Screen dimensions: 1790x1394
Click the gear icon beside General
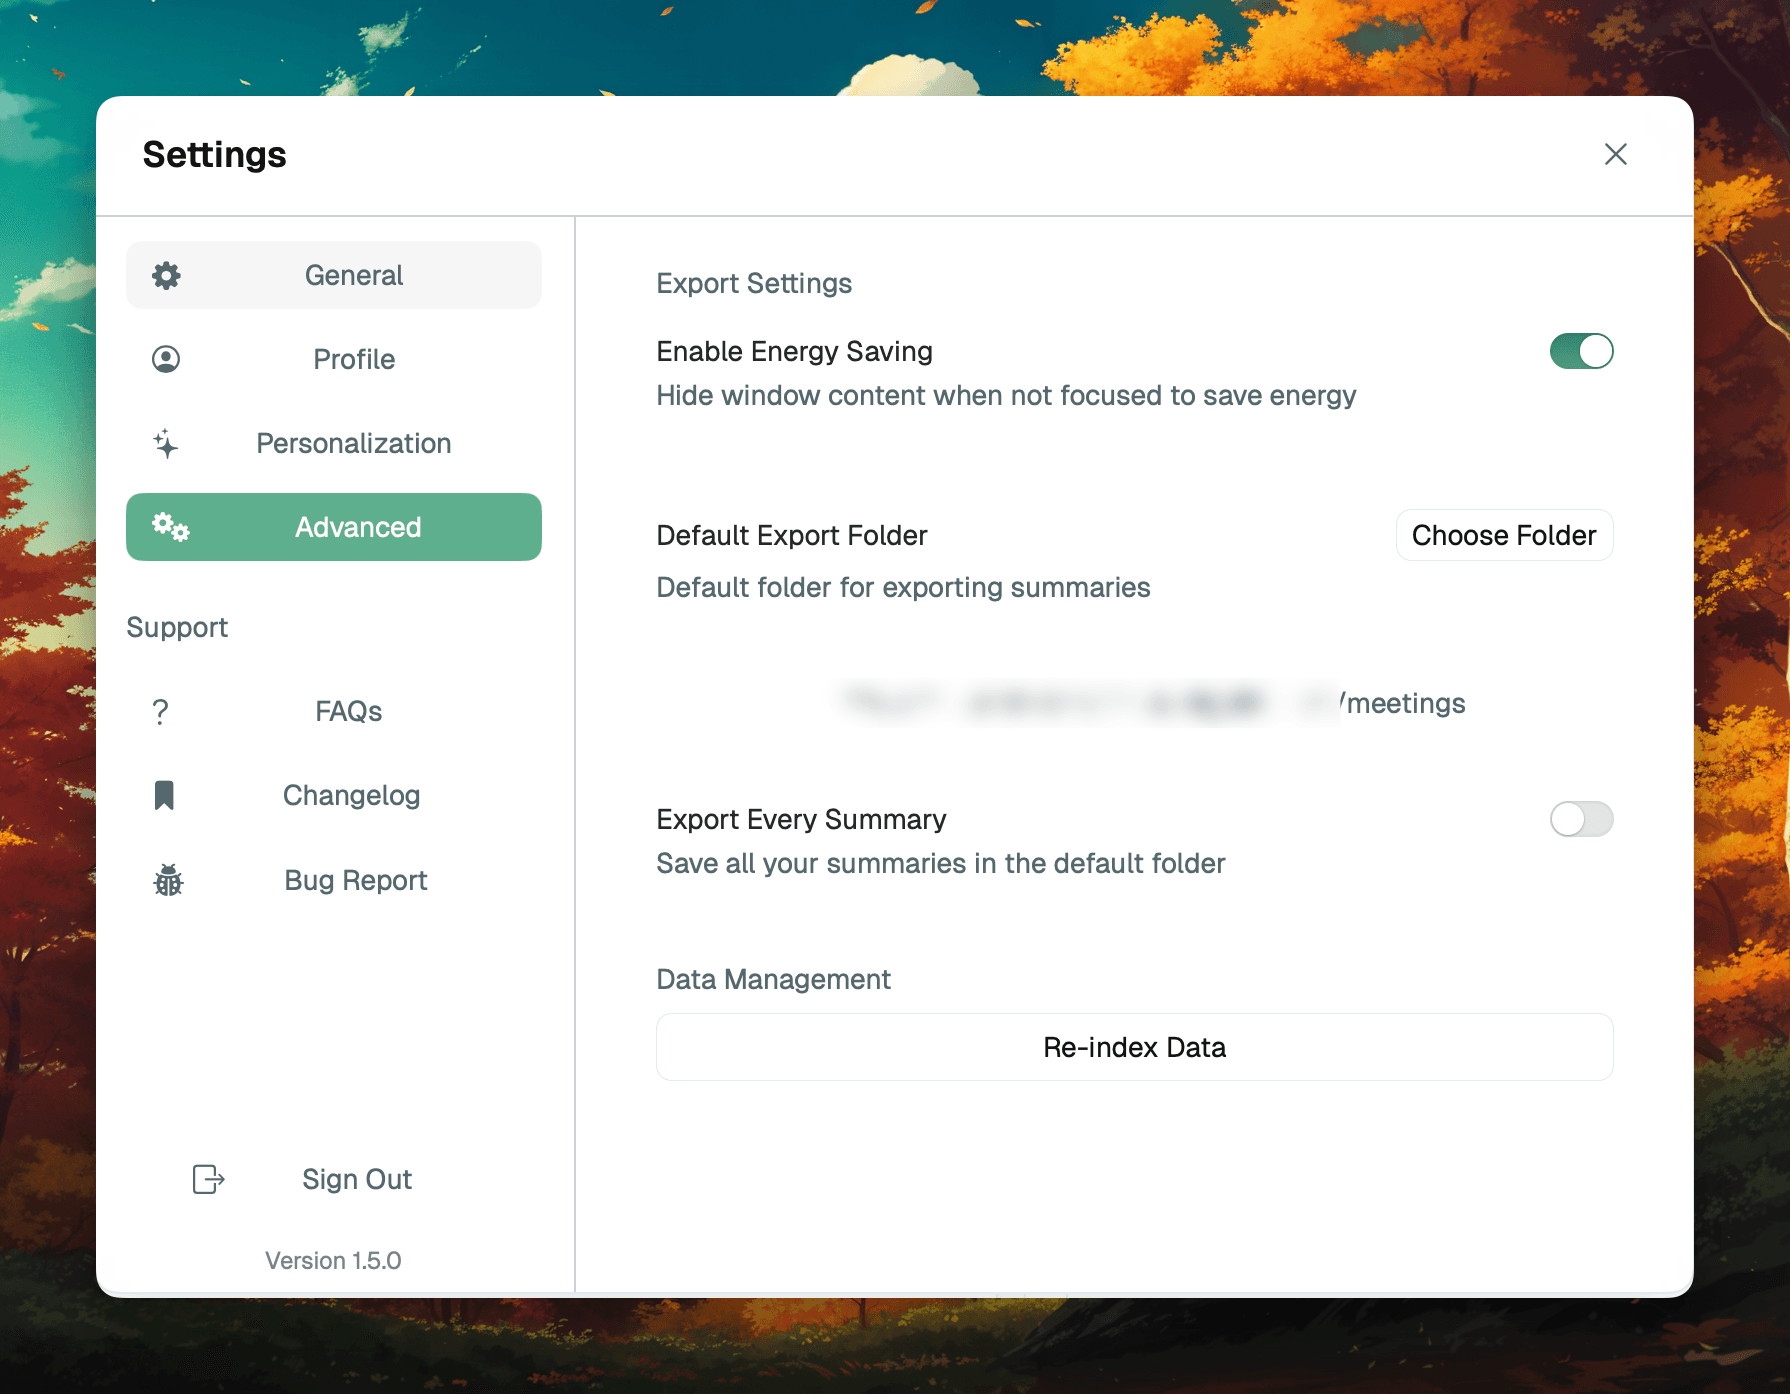(166, 275)
